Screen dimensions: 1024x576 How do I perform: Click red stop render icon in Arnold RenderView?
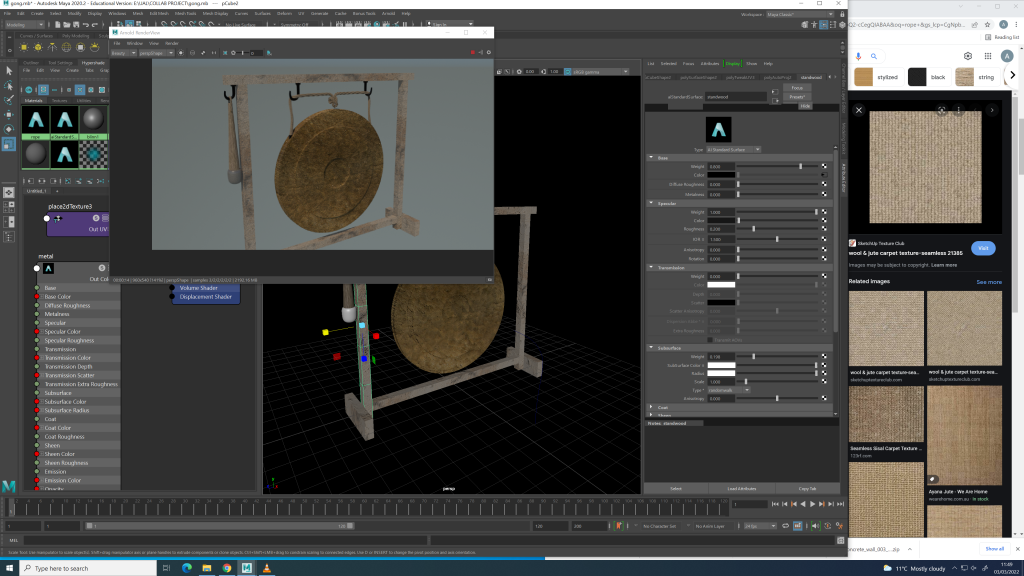[x=473, y=52]
